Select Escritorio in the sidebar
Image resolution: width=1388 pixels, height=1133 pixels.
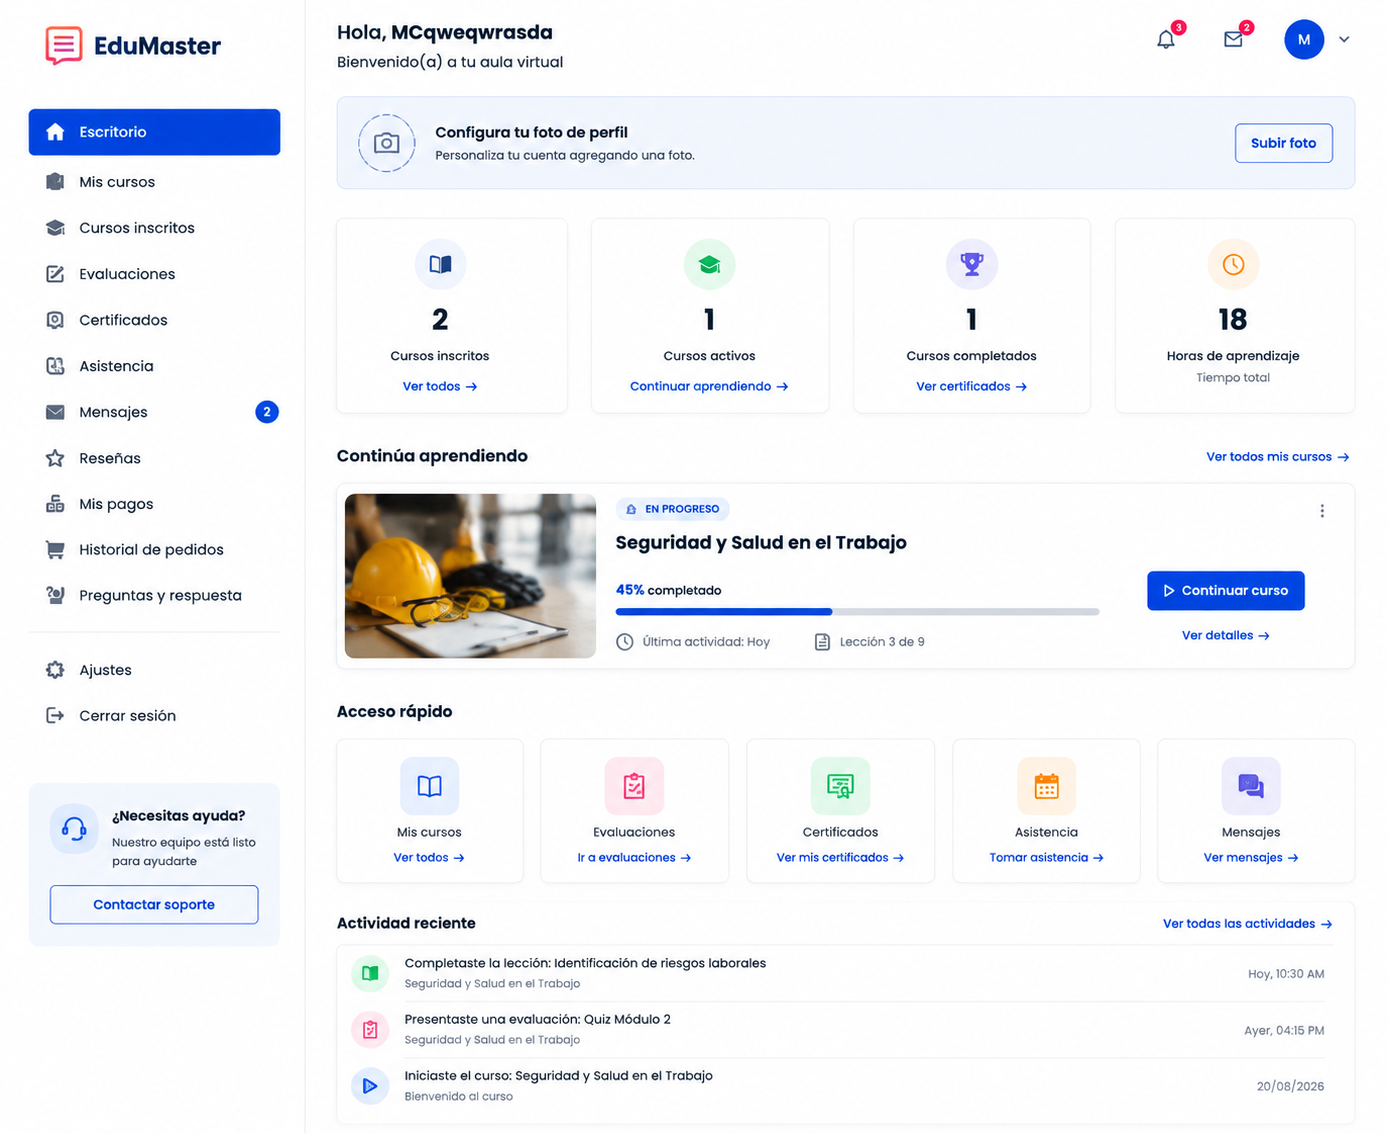point(154,132)
